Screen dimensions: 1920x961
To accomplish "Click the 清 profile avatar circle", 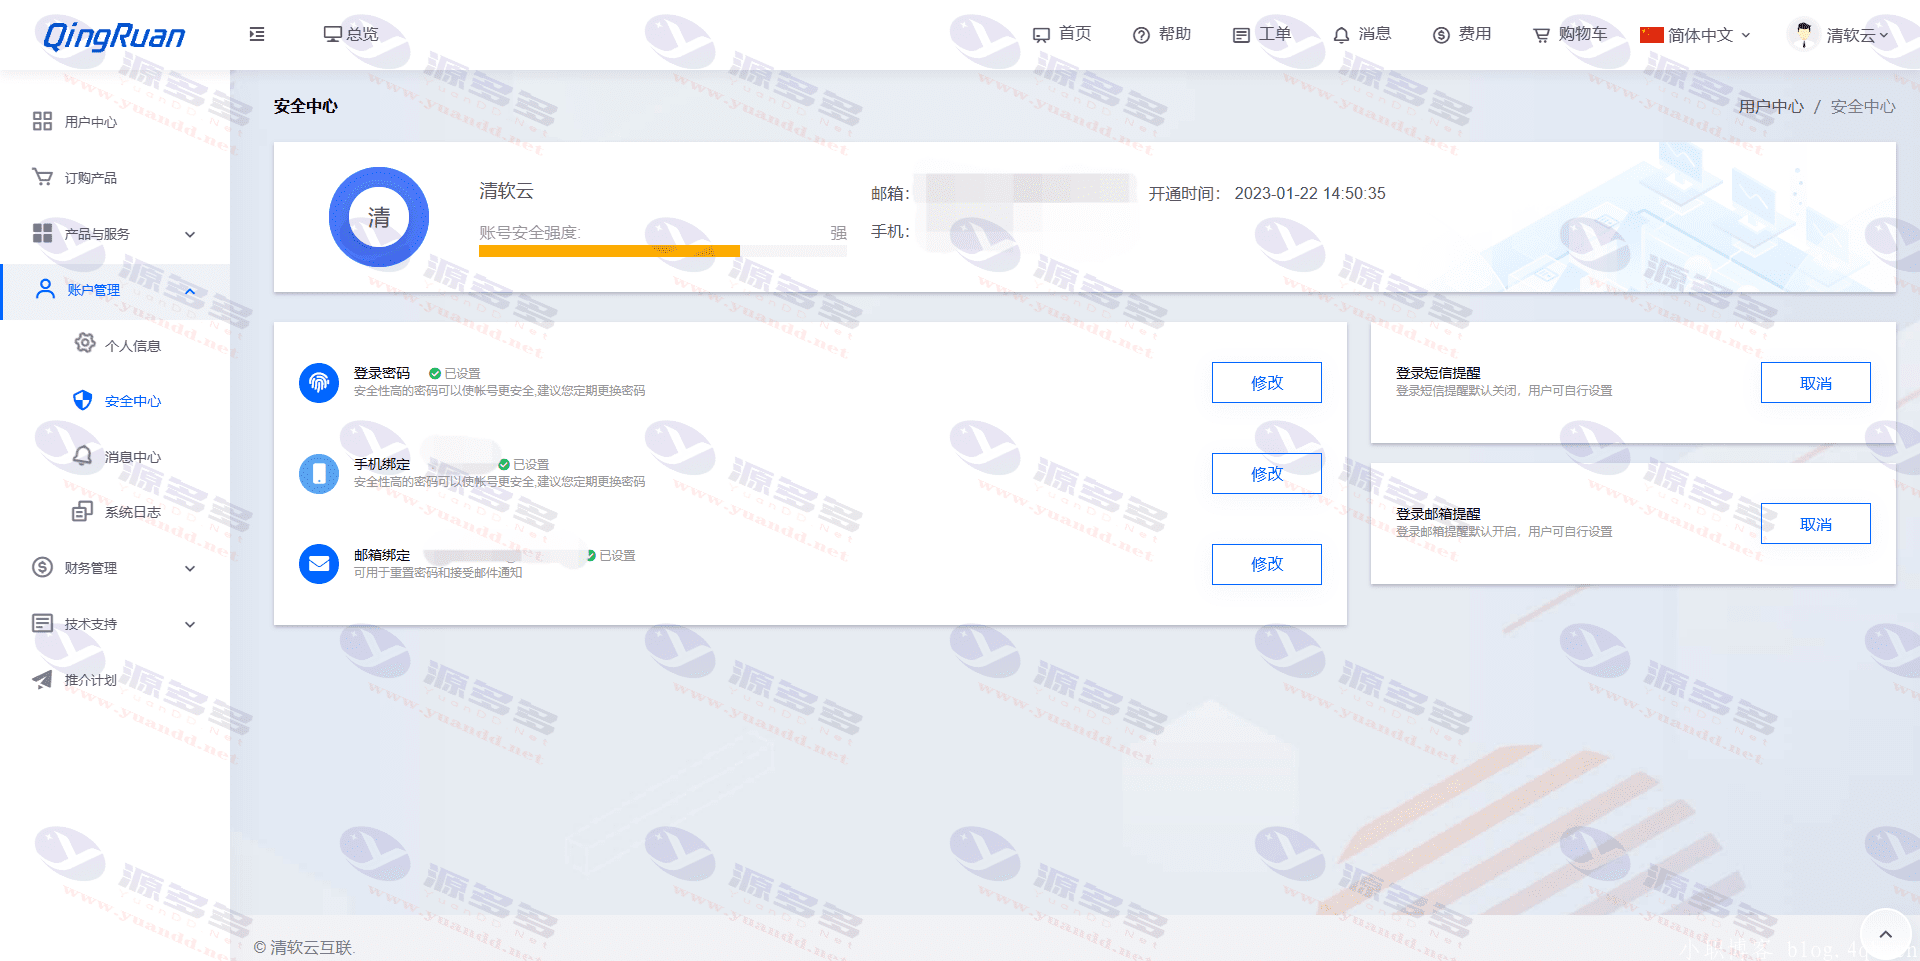I will click(x=379, y=217).
